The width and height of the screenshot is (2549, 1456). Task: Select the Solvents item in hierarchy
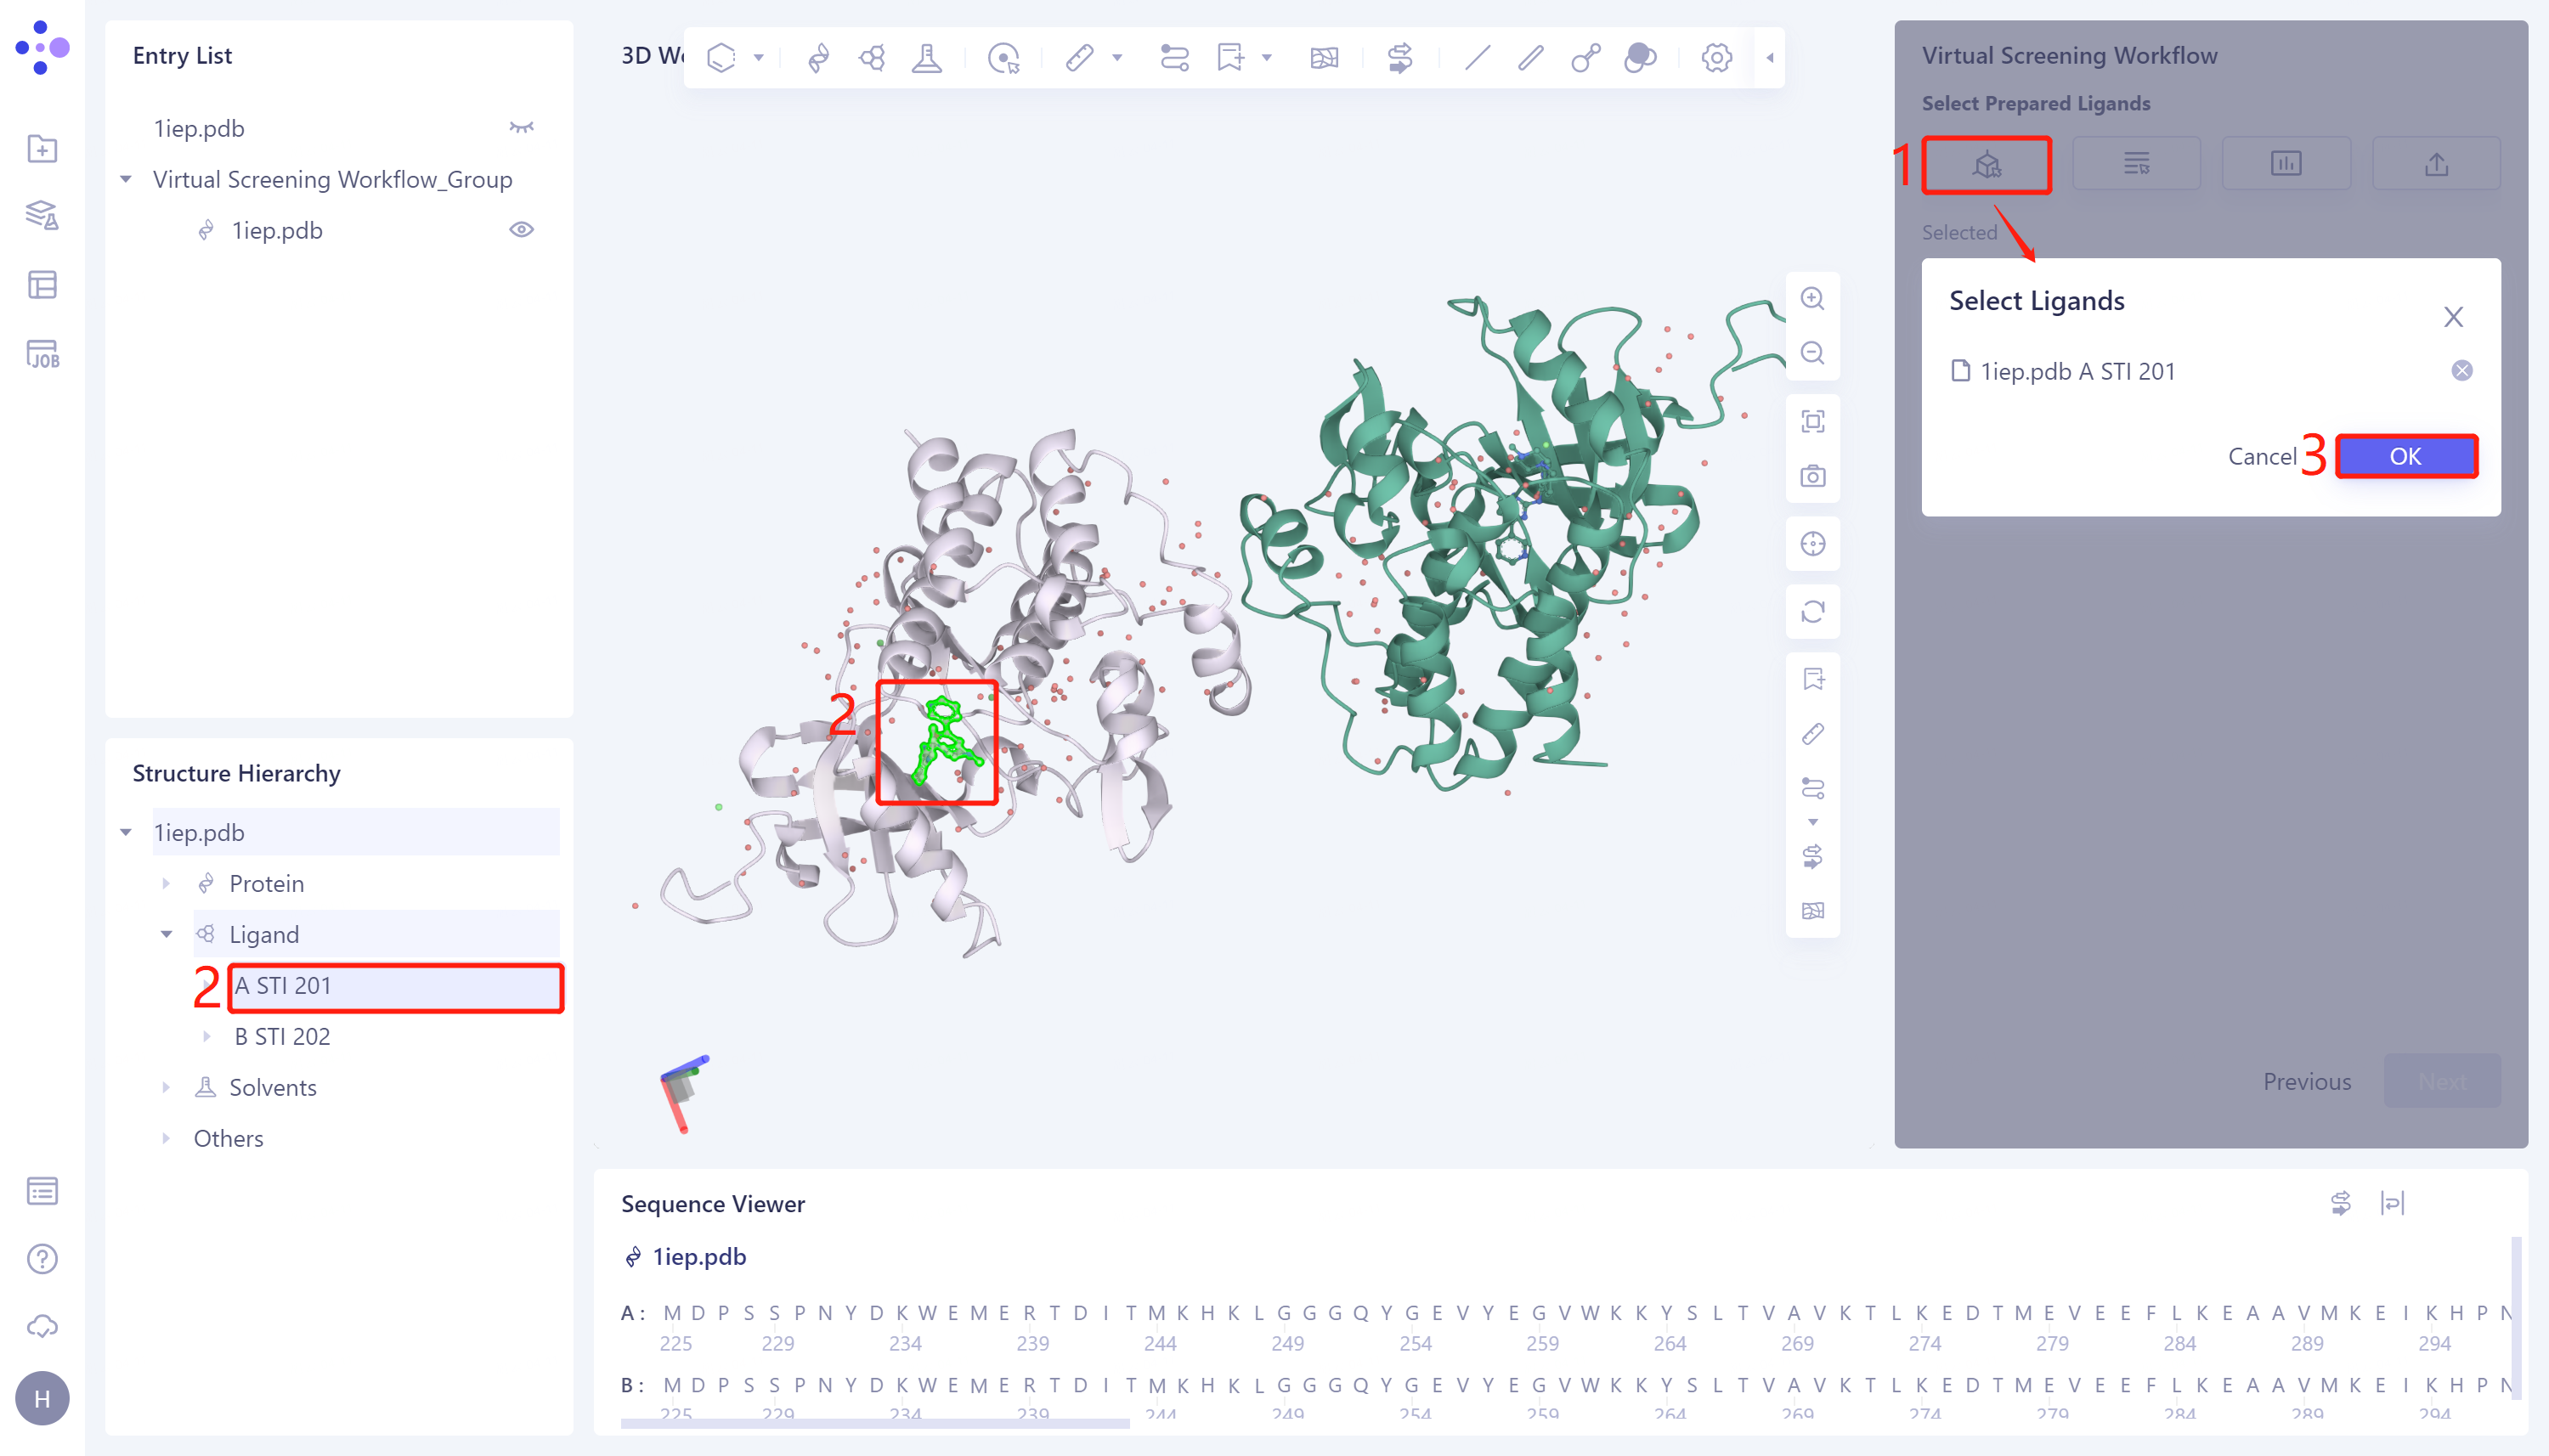click(272, 1087)
